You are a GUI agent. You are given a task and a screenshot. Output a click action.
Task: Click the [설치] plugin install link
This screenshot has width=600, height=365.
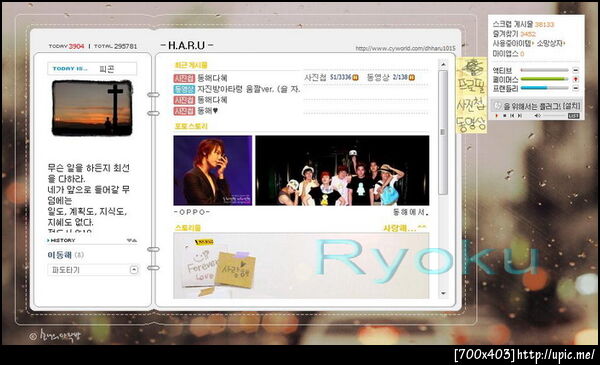tap(572, 106)
